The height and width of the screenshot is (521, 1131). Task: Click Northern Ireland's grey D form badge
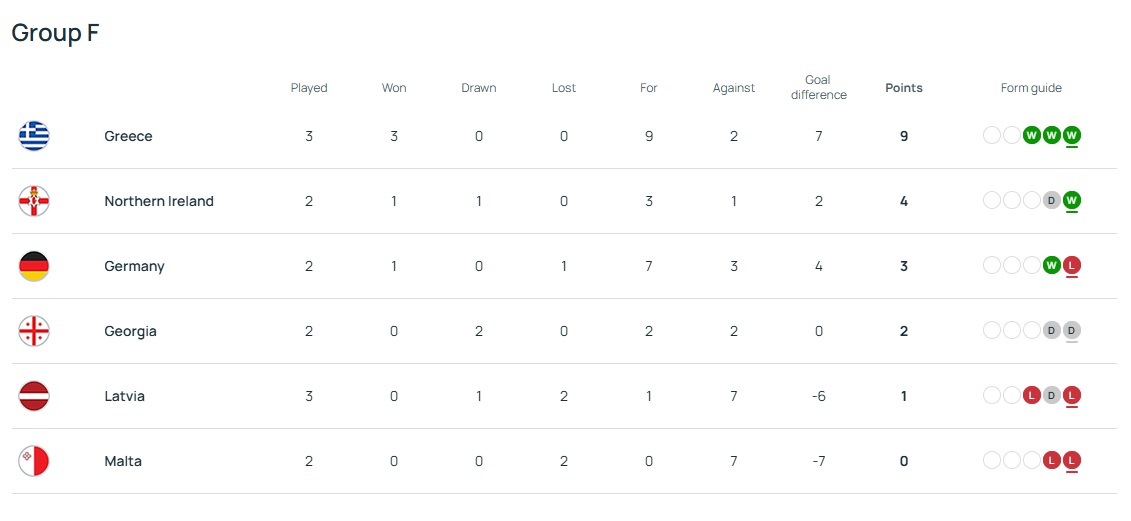[1051, 200]
